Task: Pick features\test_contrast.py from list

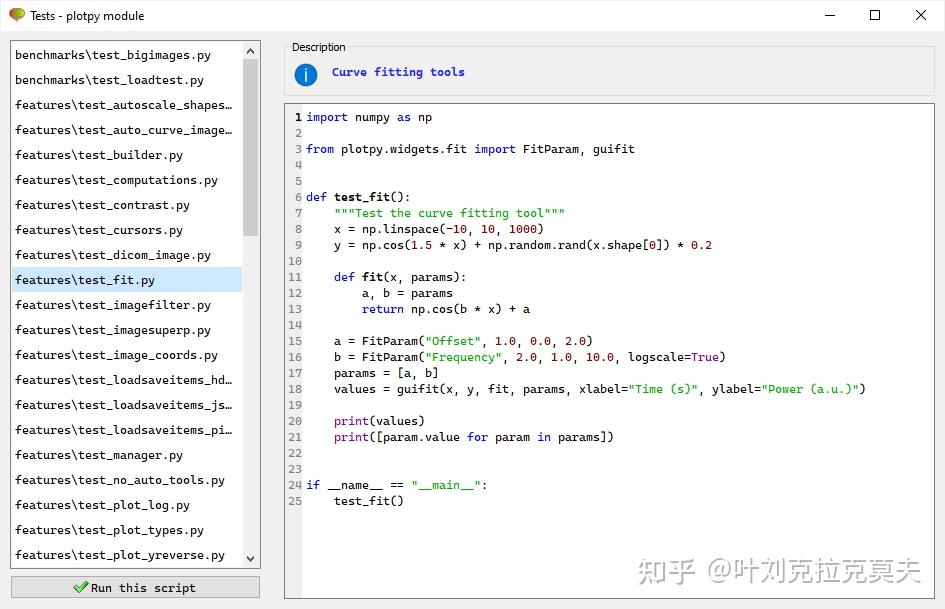Action: [x=127, y=205]
